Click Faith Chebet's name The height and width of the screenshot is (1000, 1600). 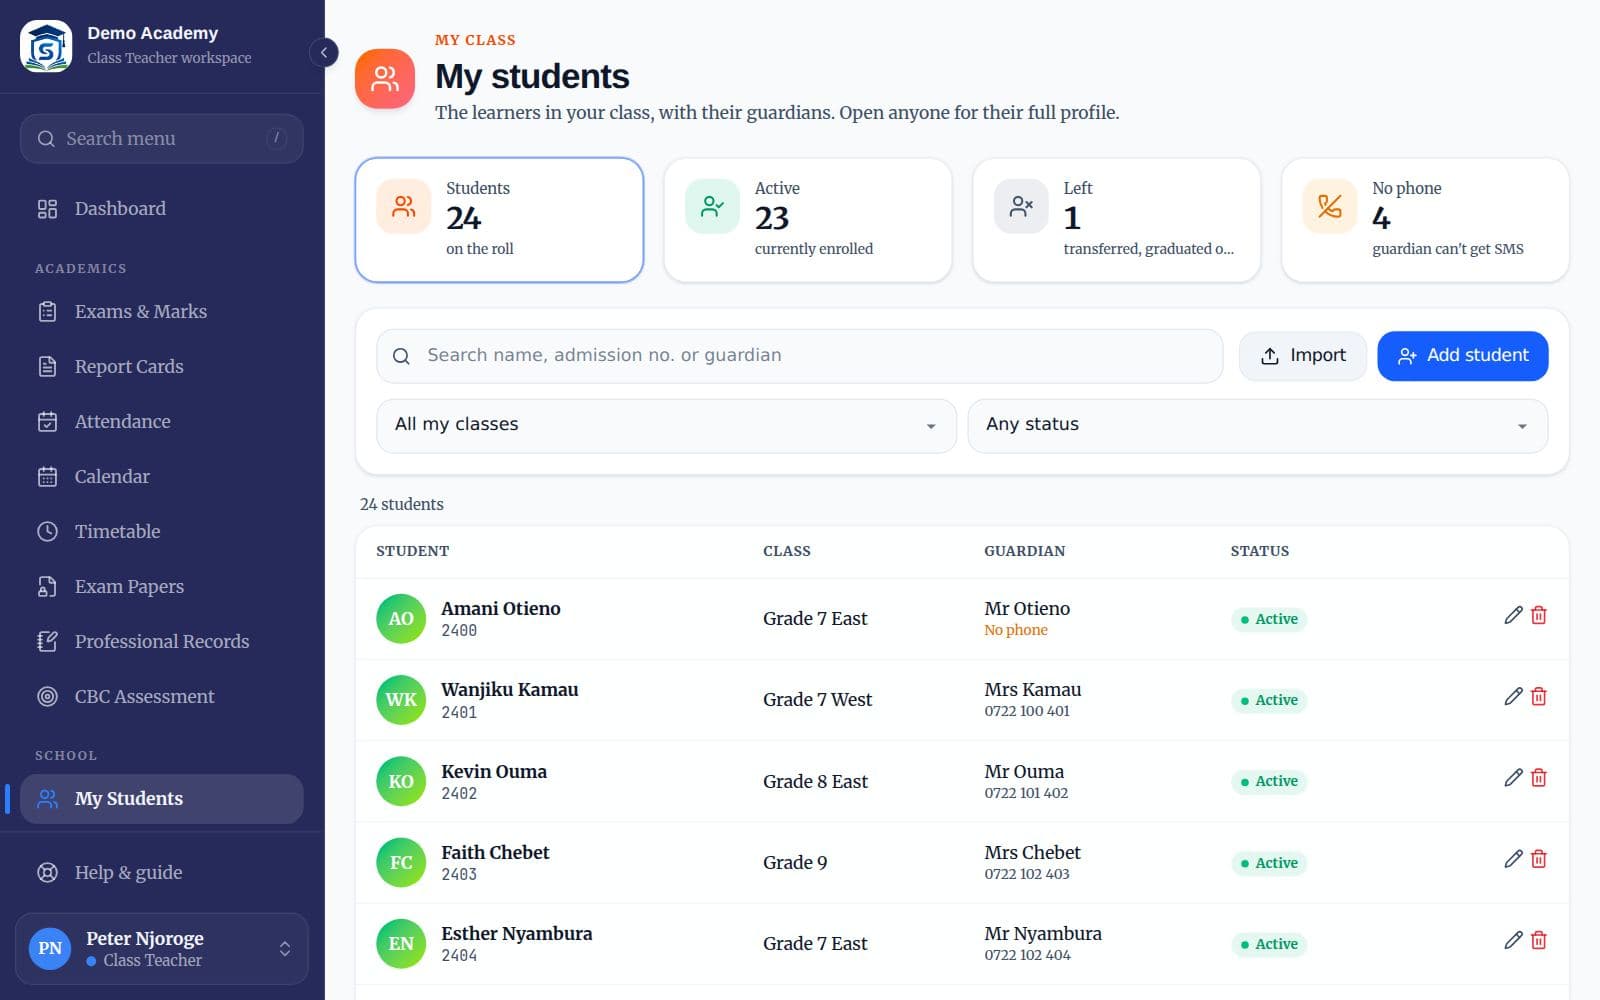click(x=495, y=852)
